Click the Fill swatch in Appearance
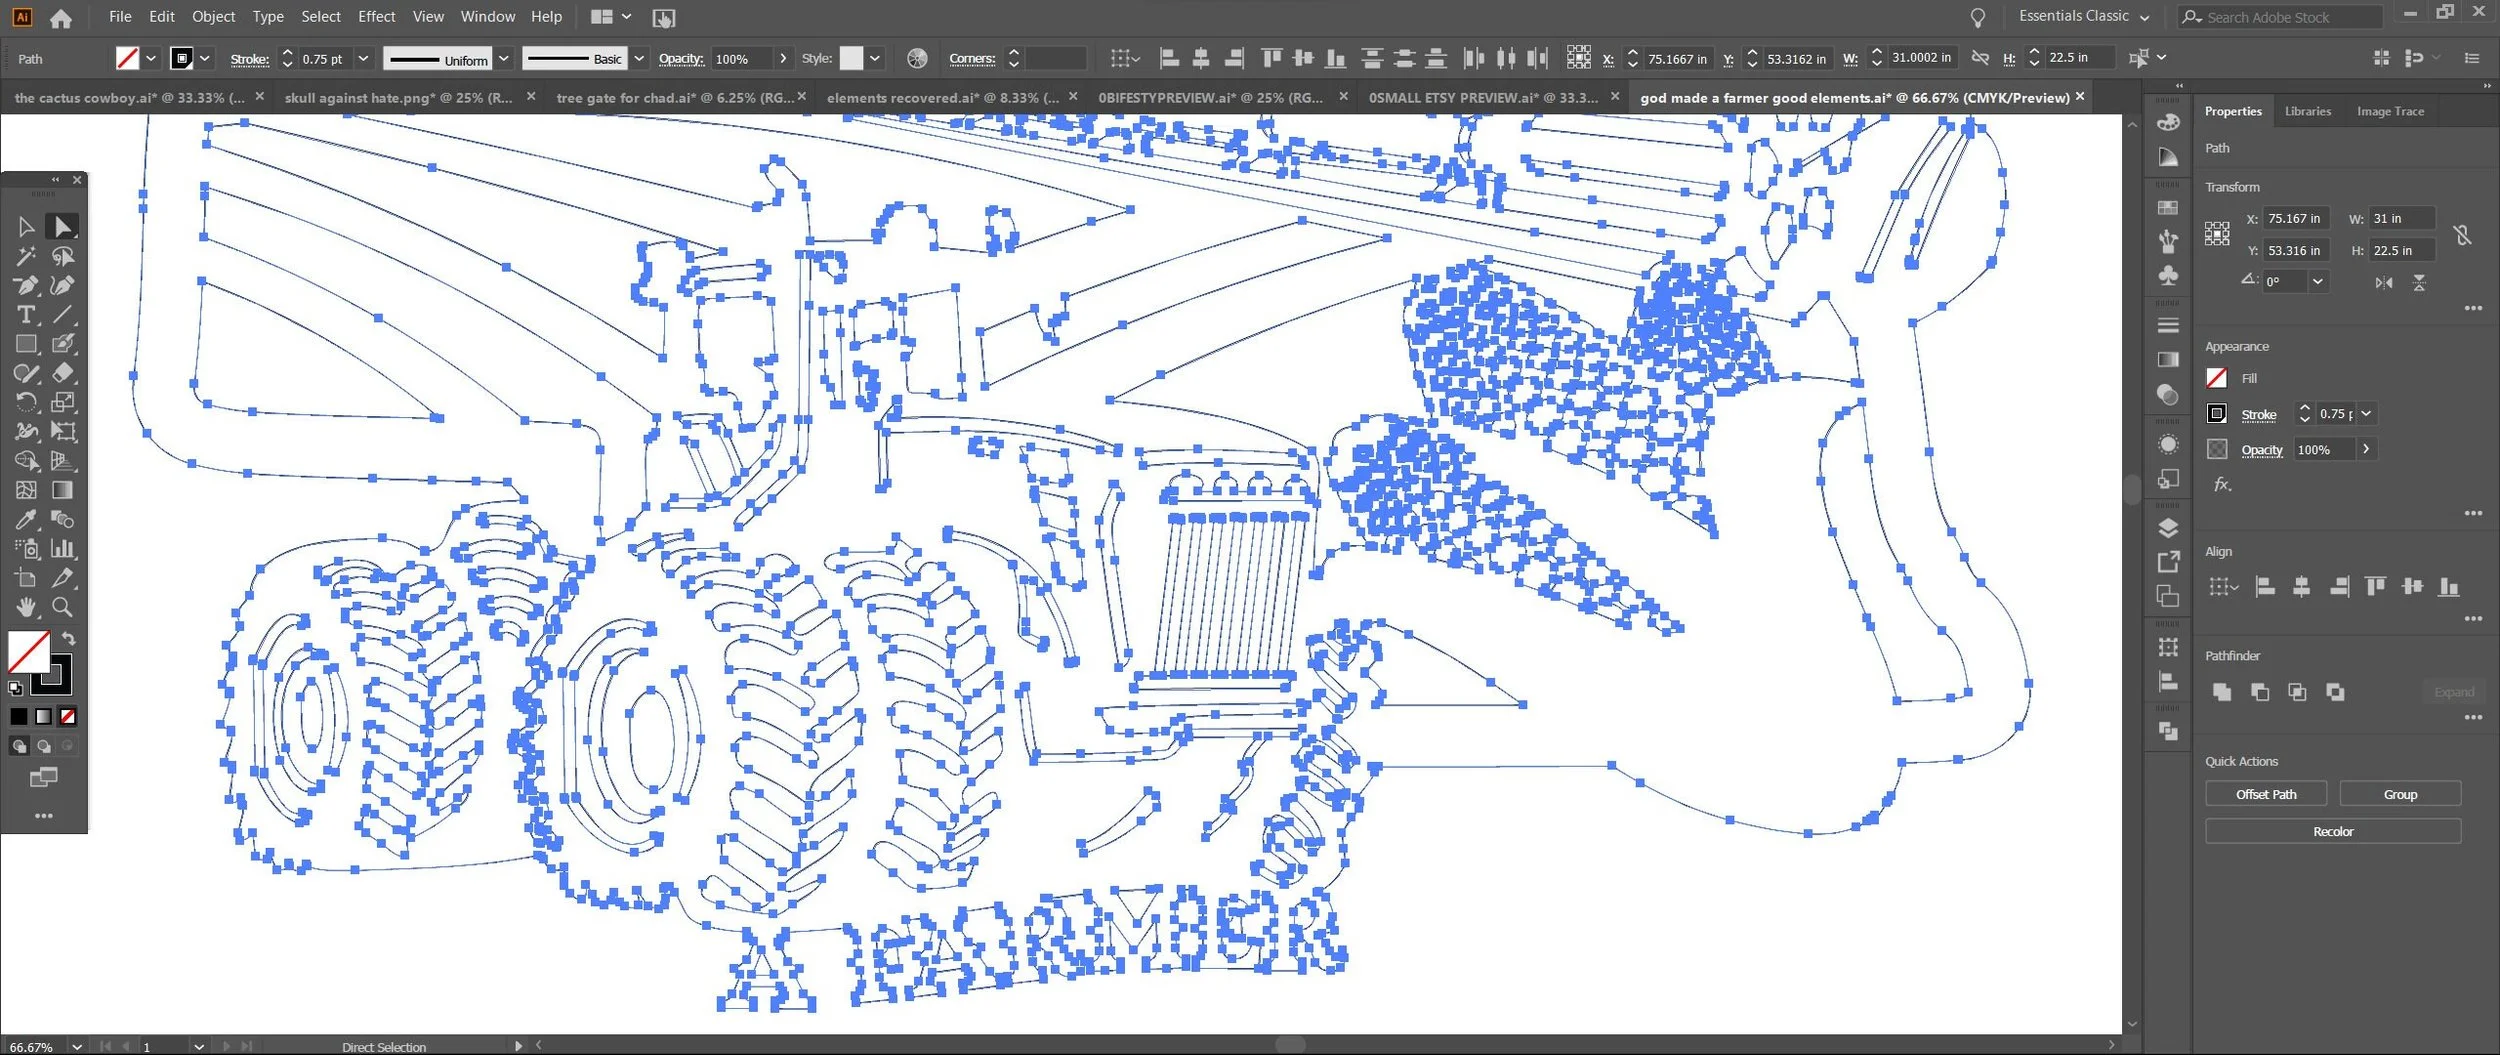 point(2217,378)
